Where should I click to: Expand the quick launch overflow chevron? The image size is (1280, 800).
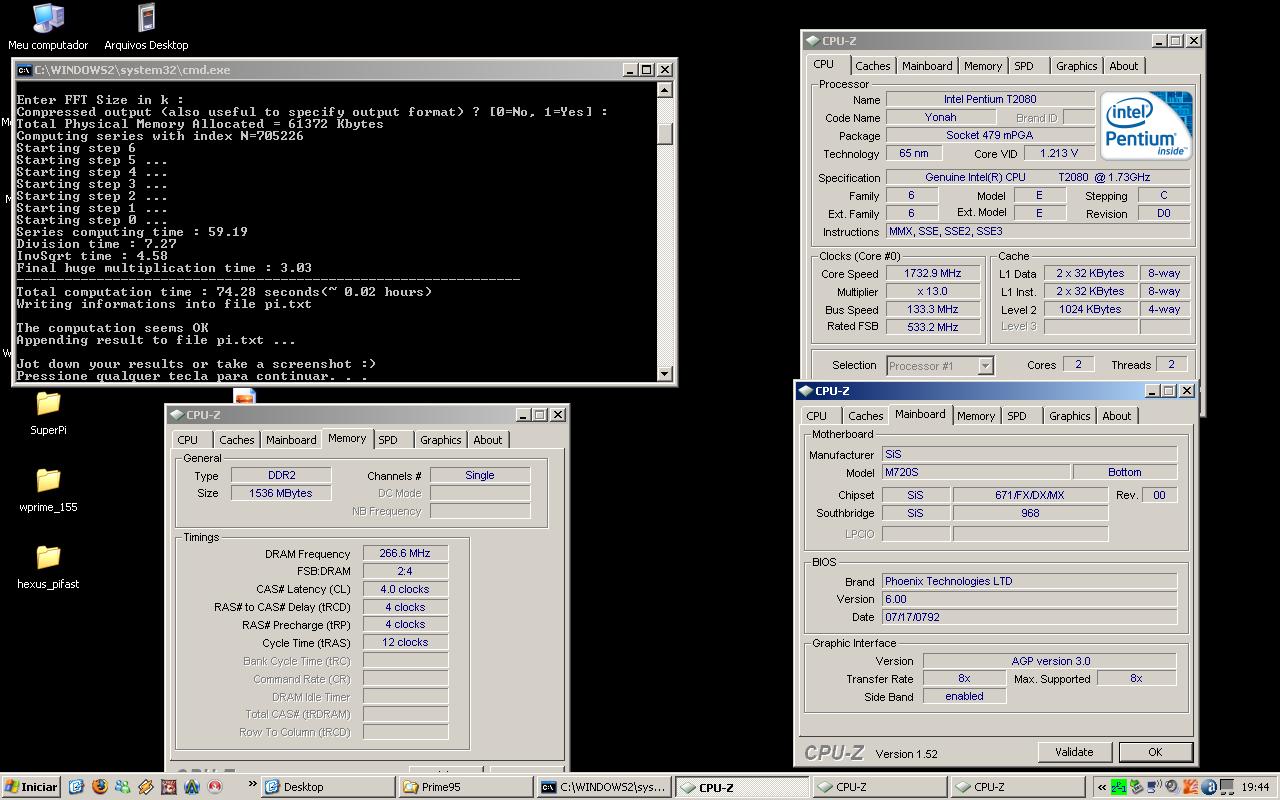253,784
